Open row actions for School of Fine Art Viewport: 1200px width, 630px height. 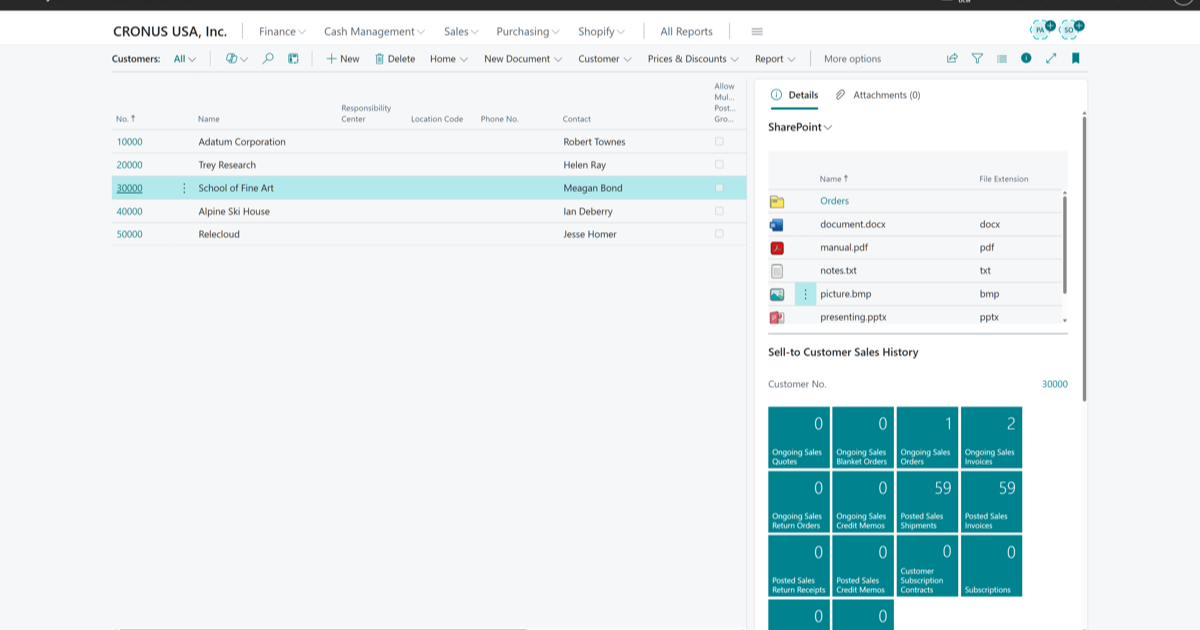[184, 188]
